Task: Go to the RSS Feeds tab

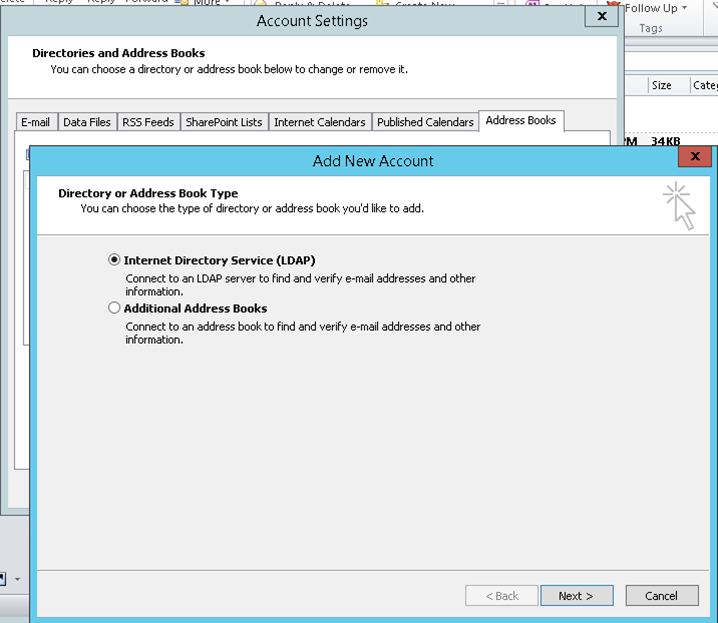Action: (x=148, y=122)
